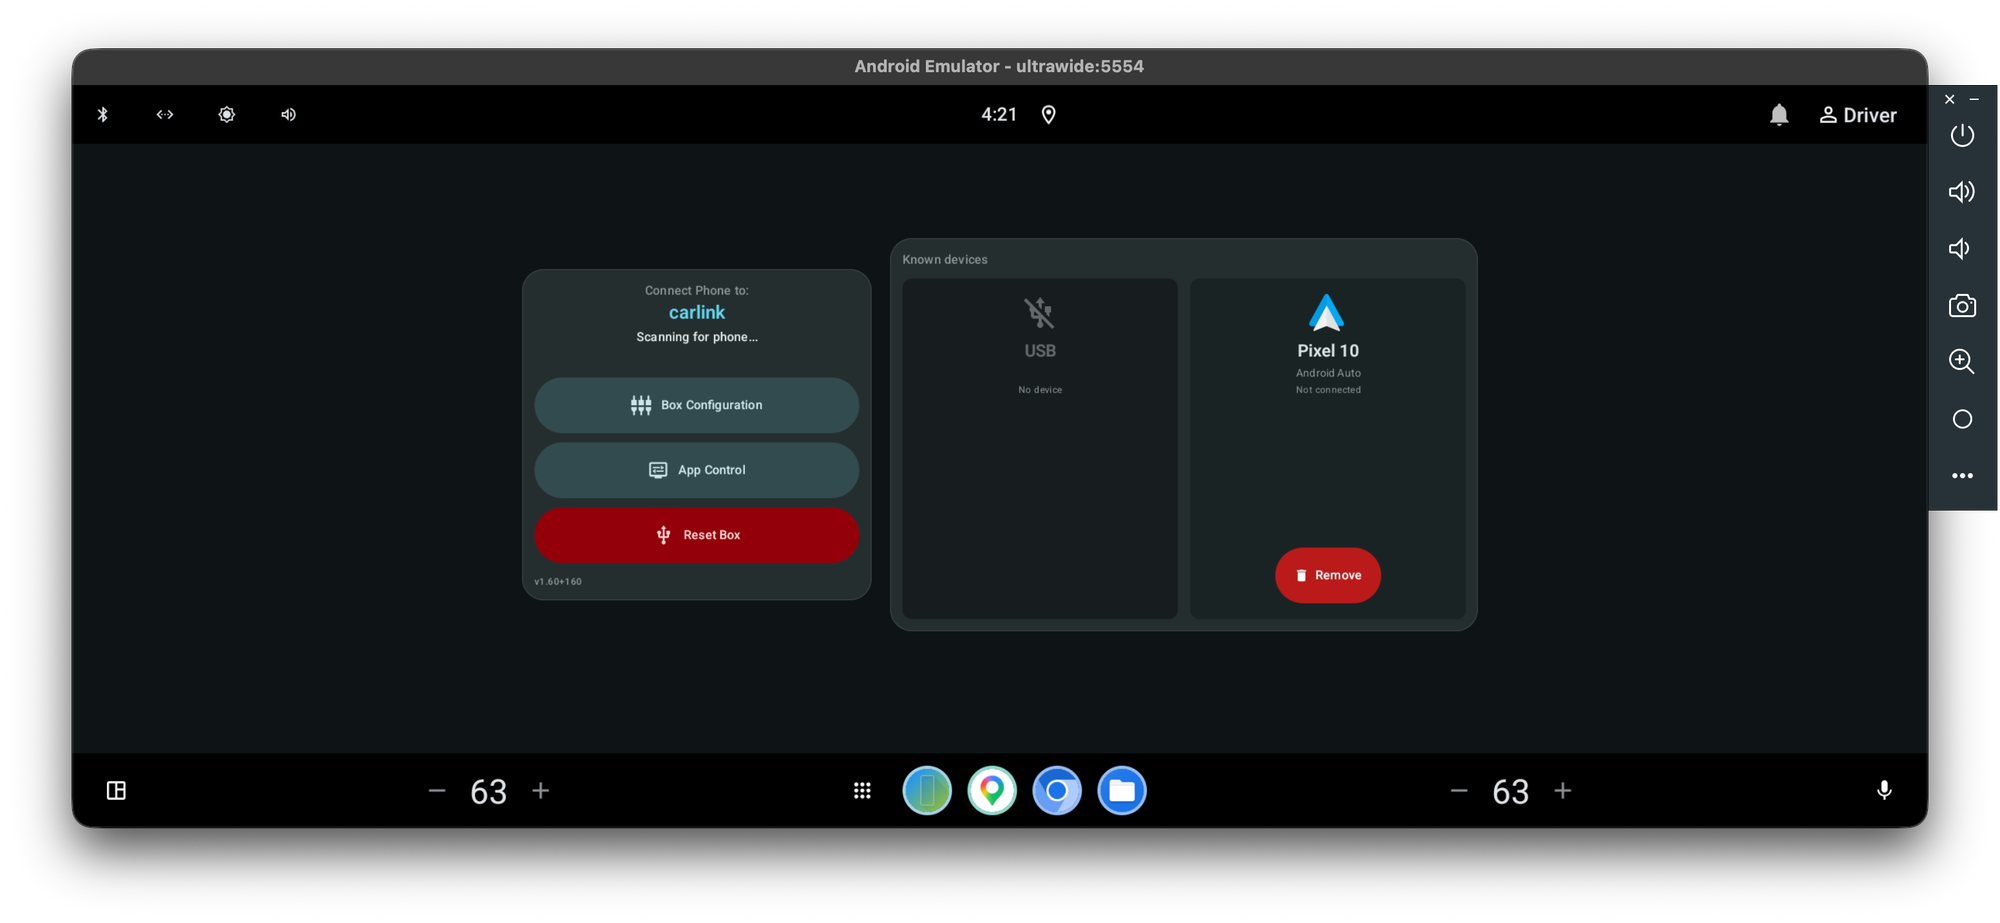The width and height of the screenshot is (2000, 923).
Task: Tap the connectivity arrows icon in status bar
Action: [x=165, y=115]
